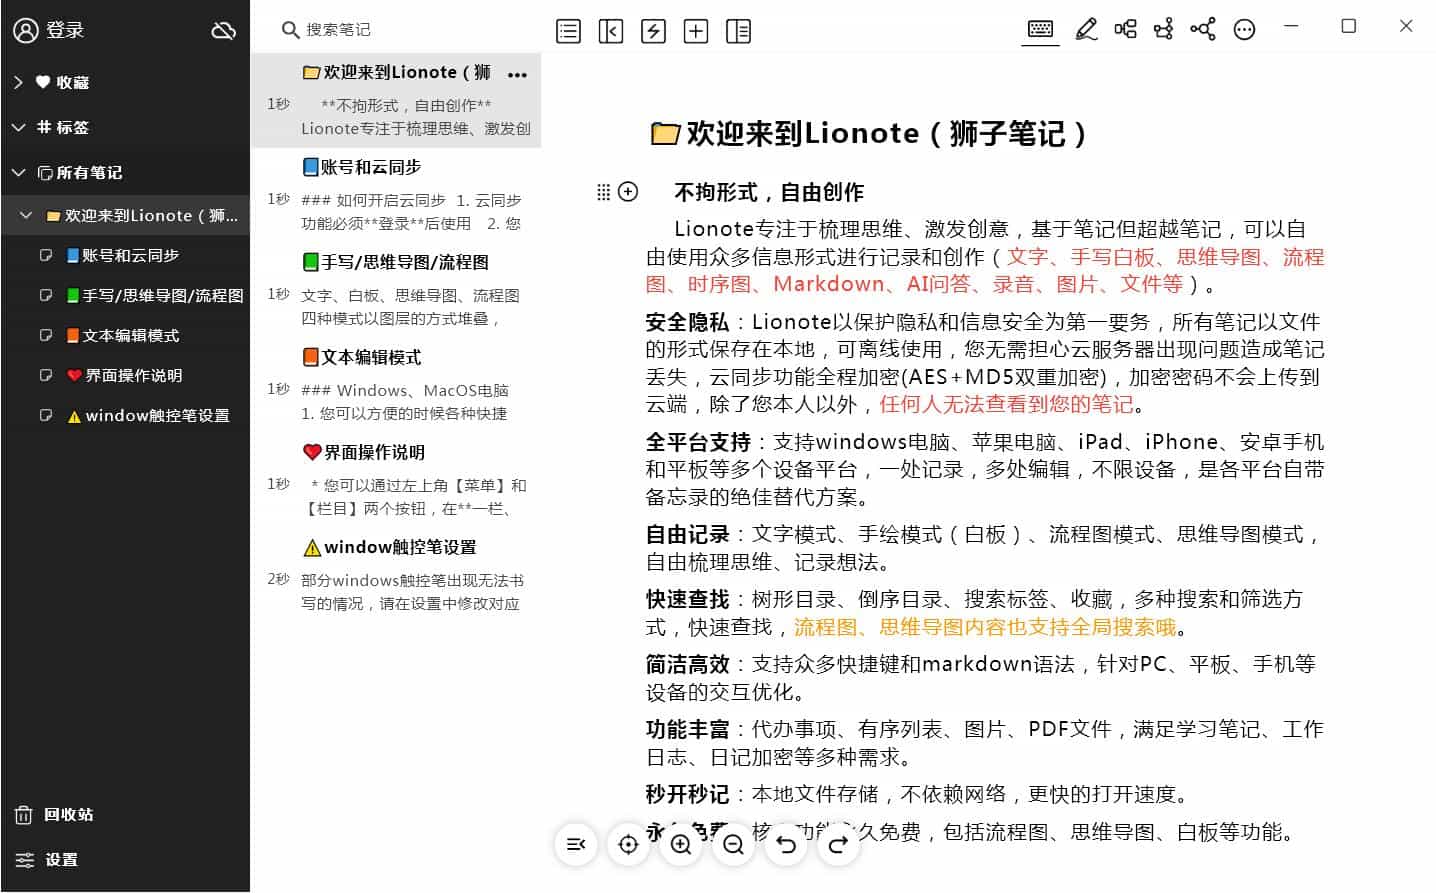Viewport: 1436px width, 893px height.
Task: Click the lightning quick-action toolbar icon
Action: (x=653, y=31)
